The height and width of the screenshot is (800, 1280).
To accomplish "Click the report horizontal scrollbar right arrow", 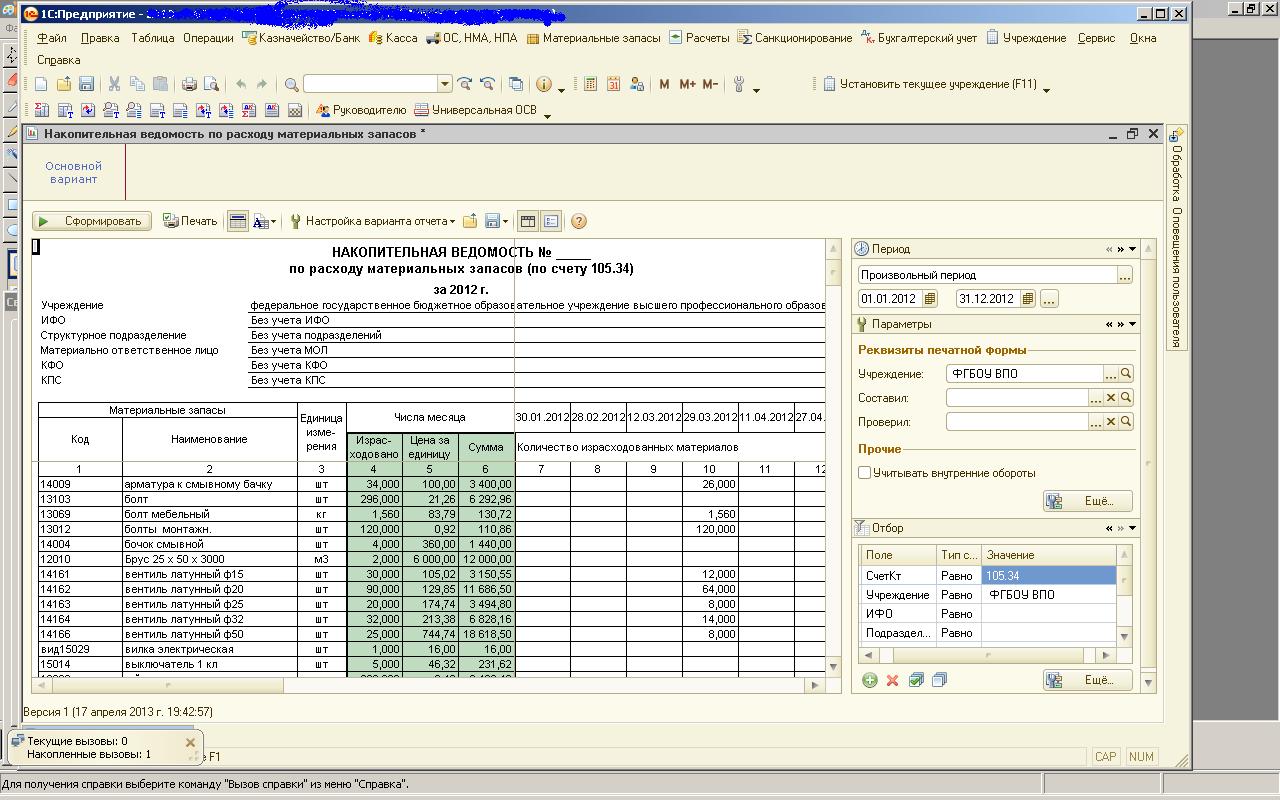I will [x=816, y=685].
